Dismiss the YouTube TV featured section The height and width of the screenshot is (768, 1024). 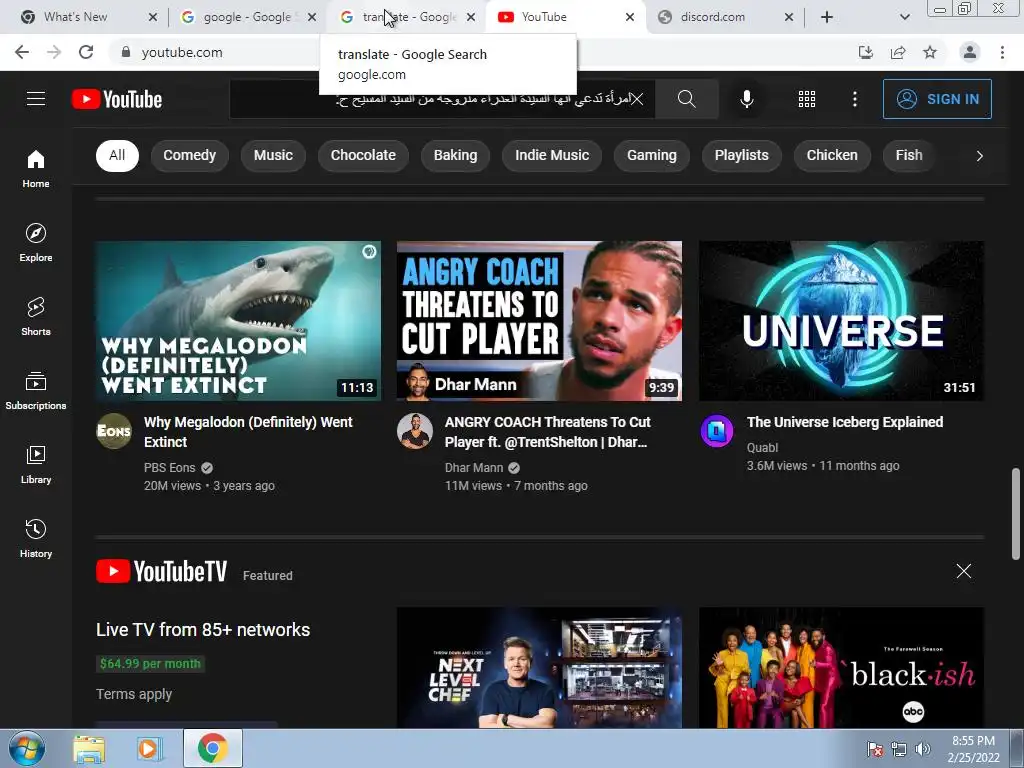tap(963, 571)
